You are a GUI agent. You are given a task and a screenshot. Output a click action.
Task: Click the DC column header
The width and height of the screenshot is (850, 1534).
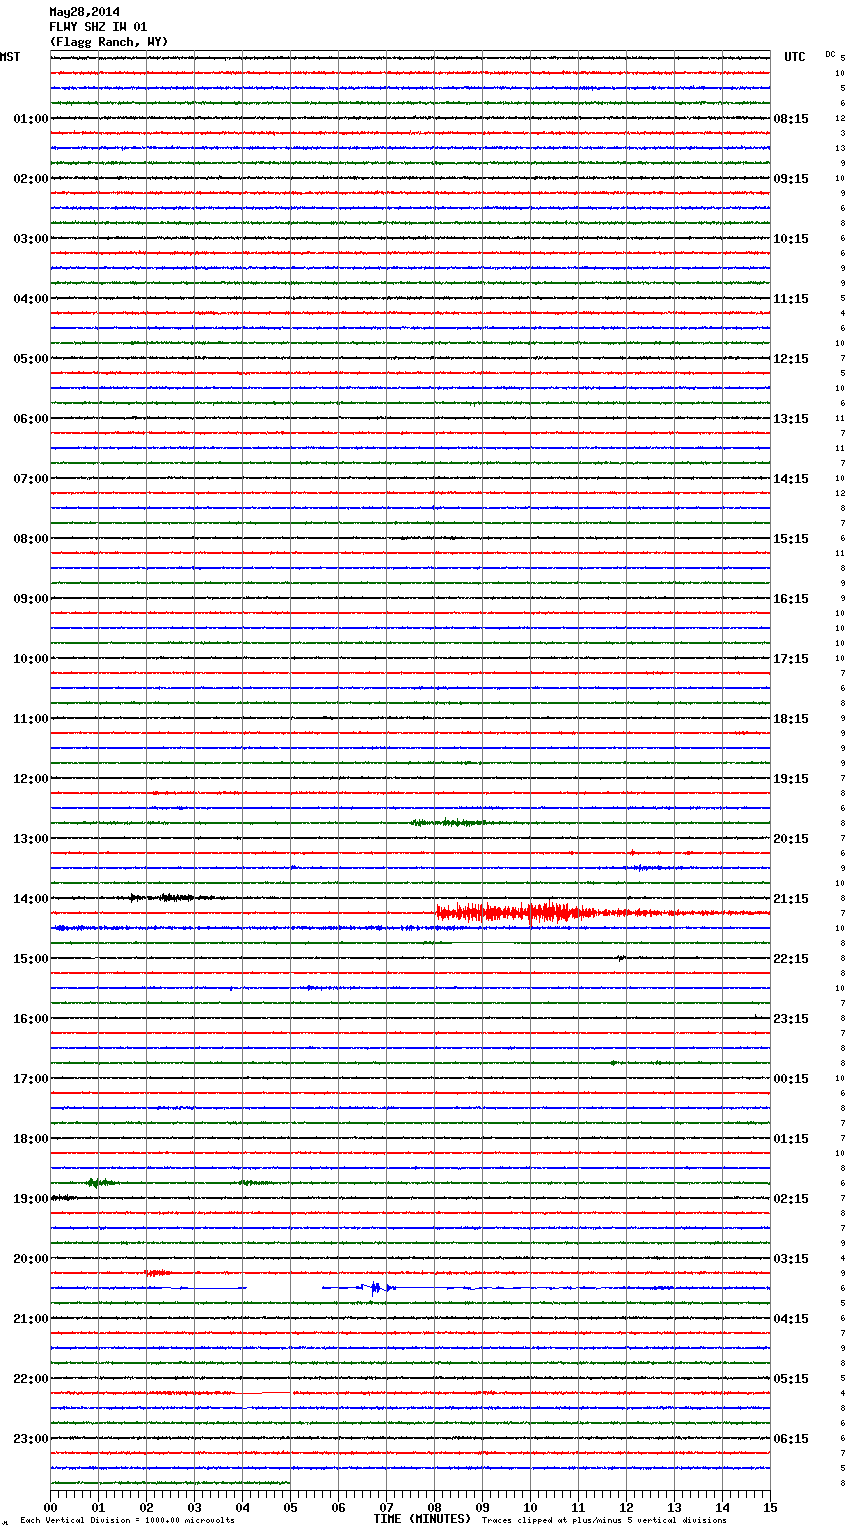click(x=830, y=53)
